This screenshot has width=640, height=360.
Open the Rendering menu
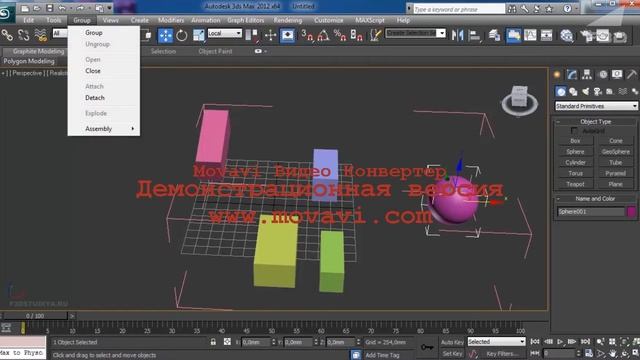288,20
